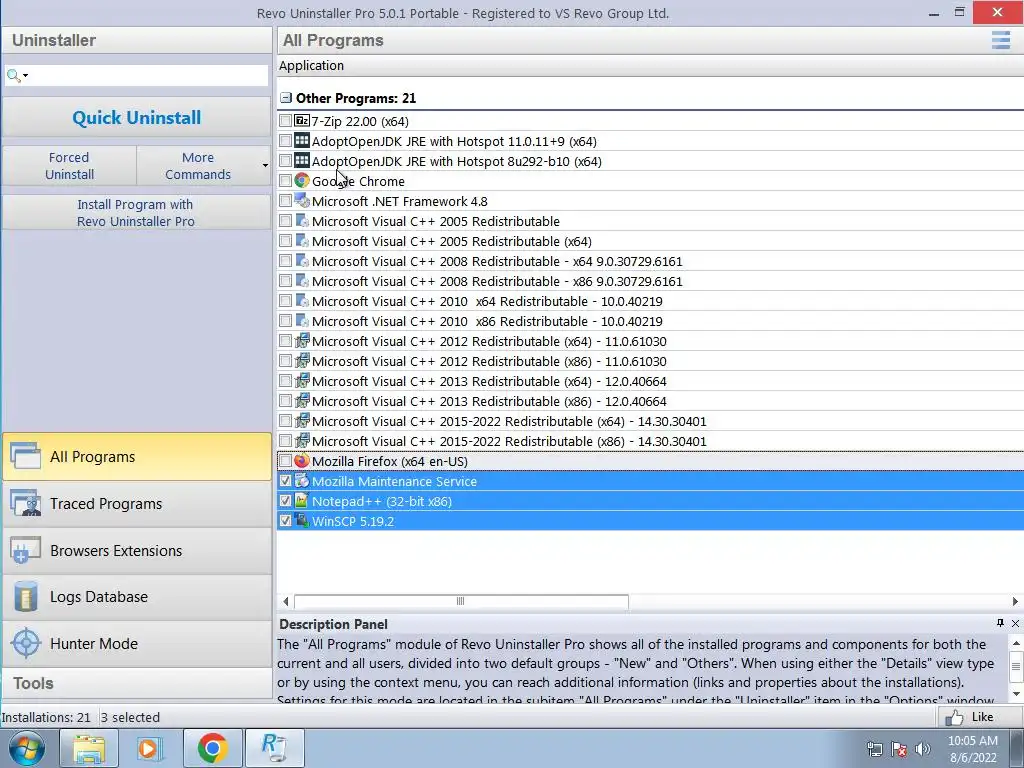Click the Forced Uninstall button
The height and width of the screenshot is (768, 1024).
coord(69,166)
